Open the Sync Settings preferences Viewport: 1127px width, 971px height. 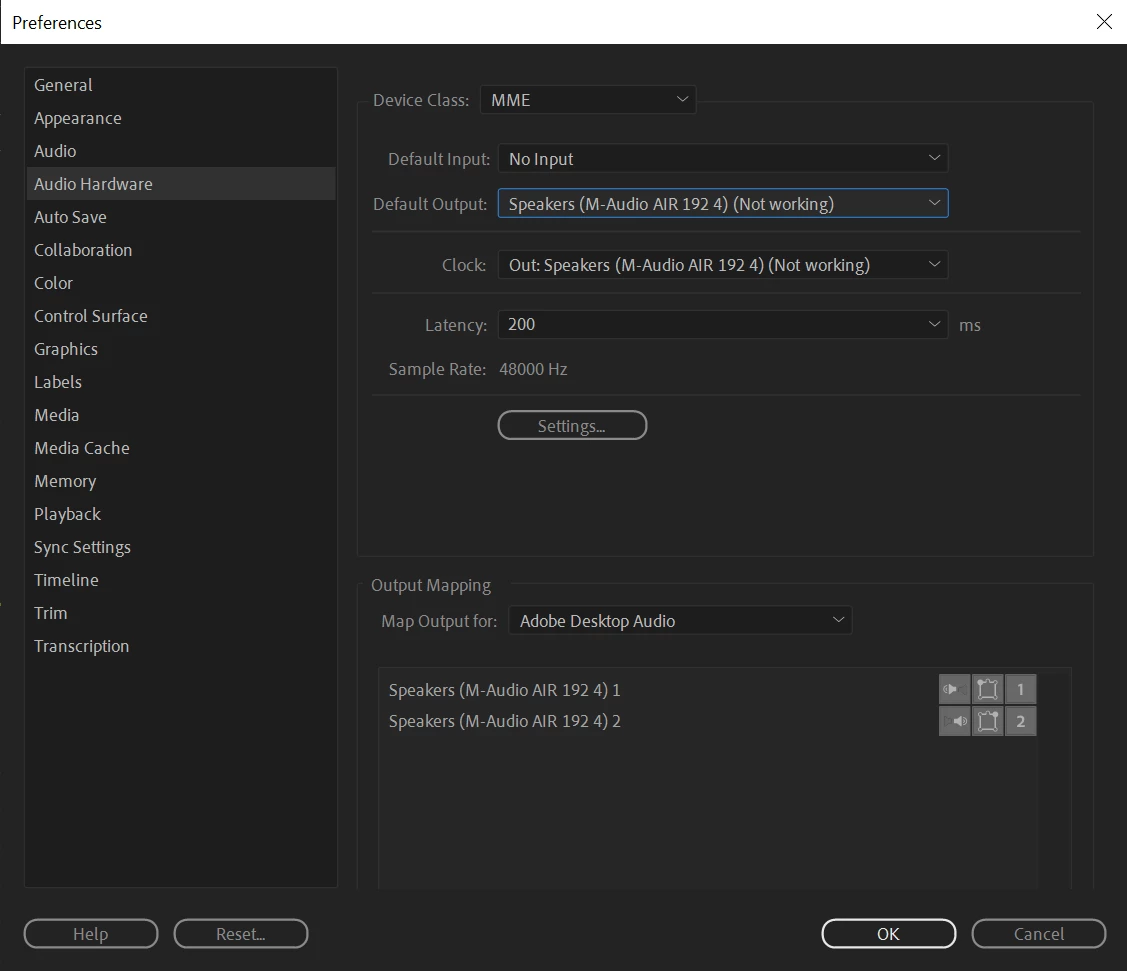(x=181, y=548)
